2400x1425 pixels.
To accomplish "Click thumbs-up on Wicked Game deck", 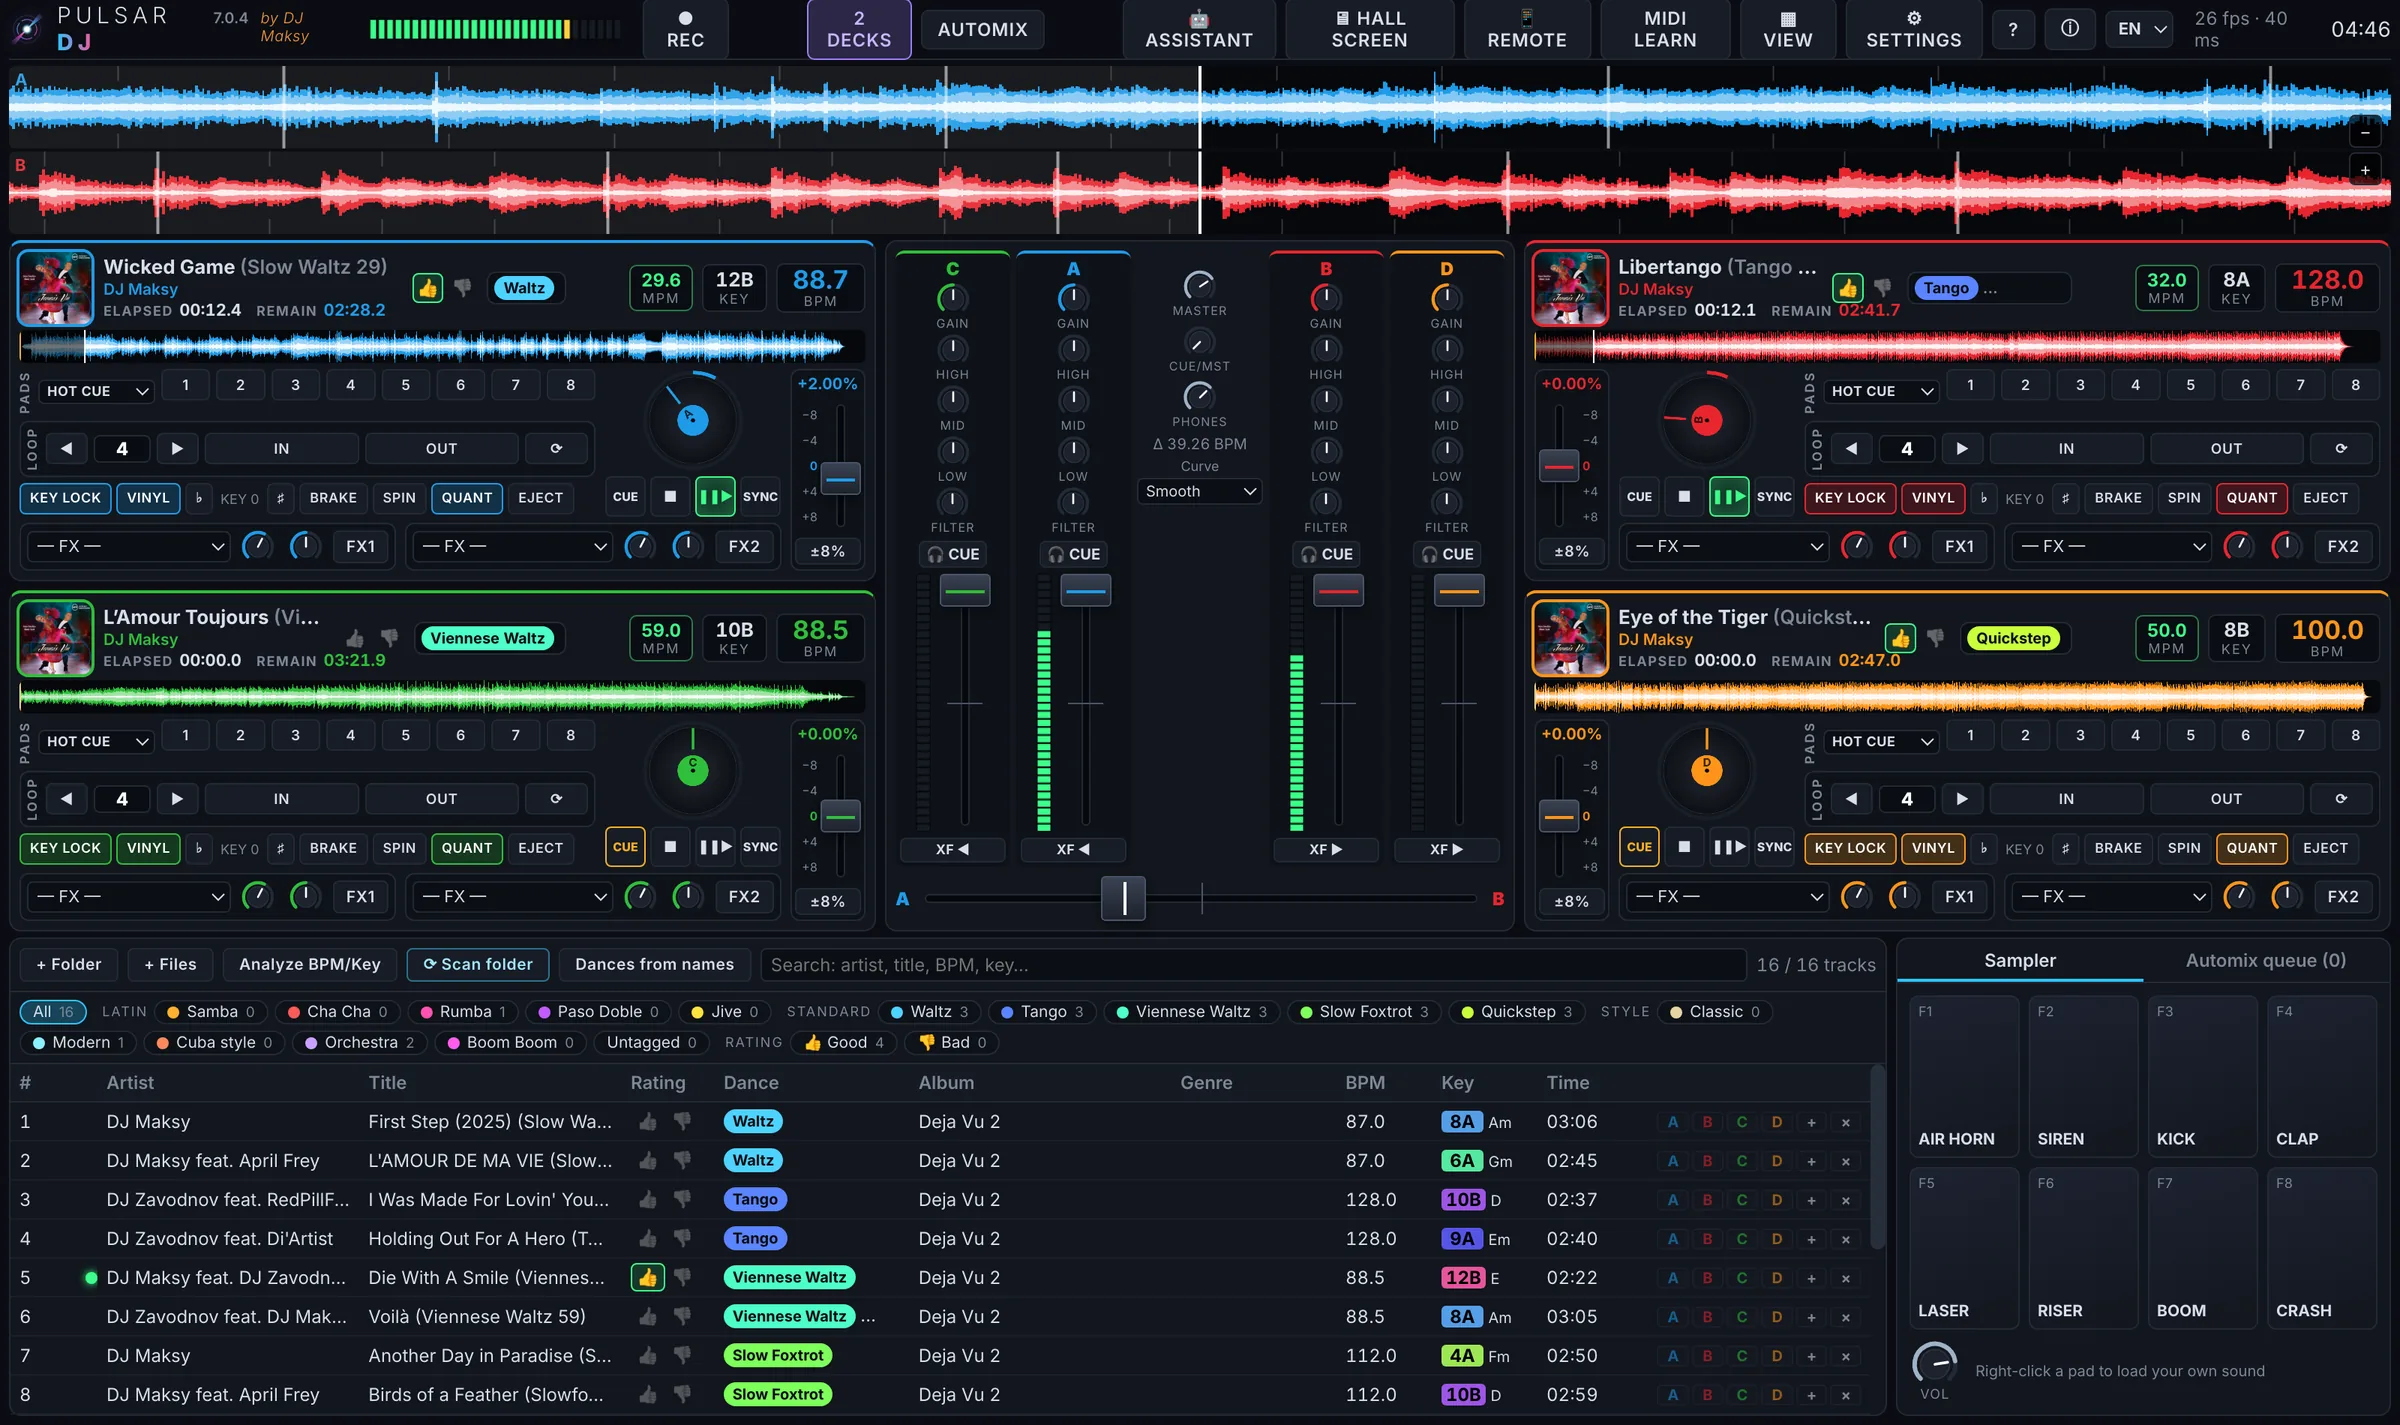I will pos(428,288).
